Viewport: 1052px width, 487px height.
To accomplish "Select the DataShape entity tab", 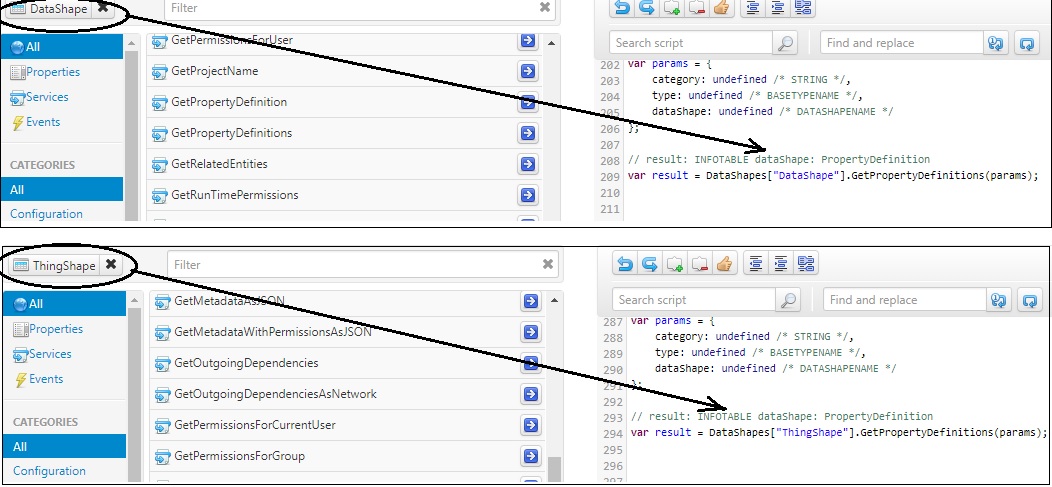I will tap(50, 9).
